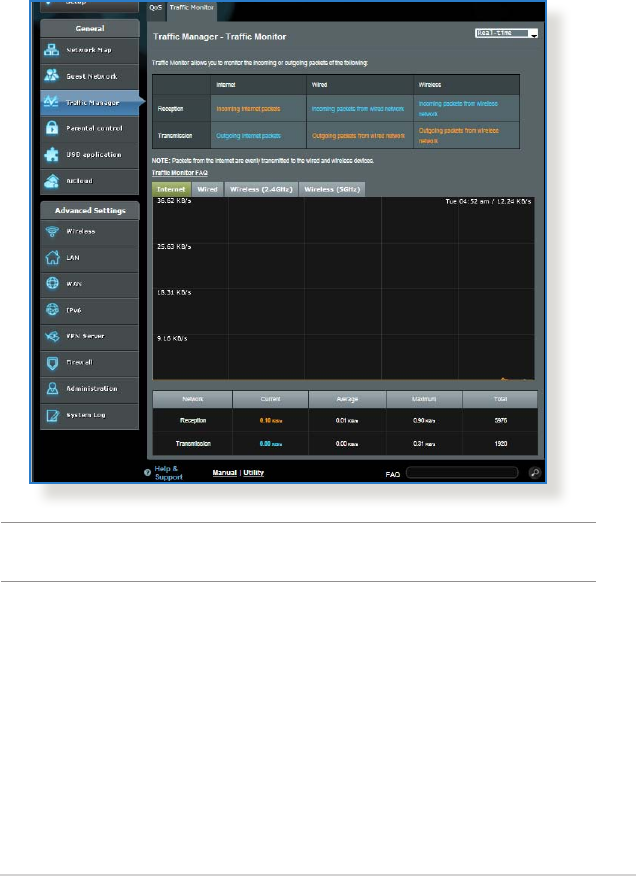Screen dimensions: 636x876
Task: Select the Internet graph tab
Action: click(171, 189)
